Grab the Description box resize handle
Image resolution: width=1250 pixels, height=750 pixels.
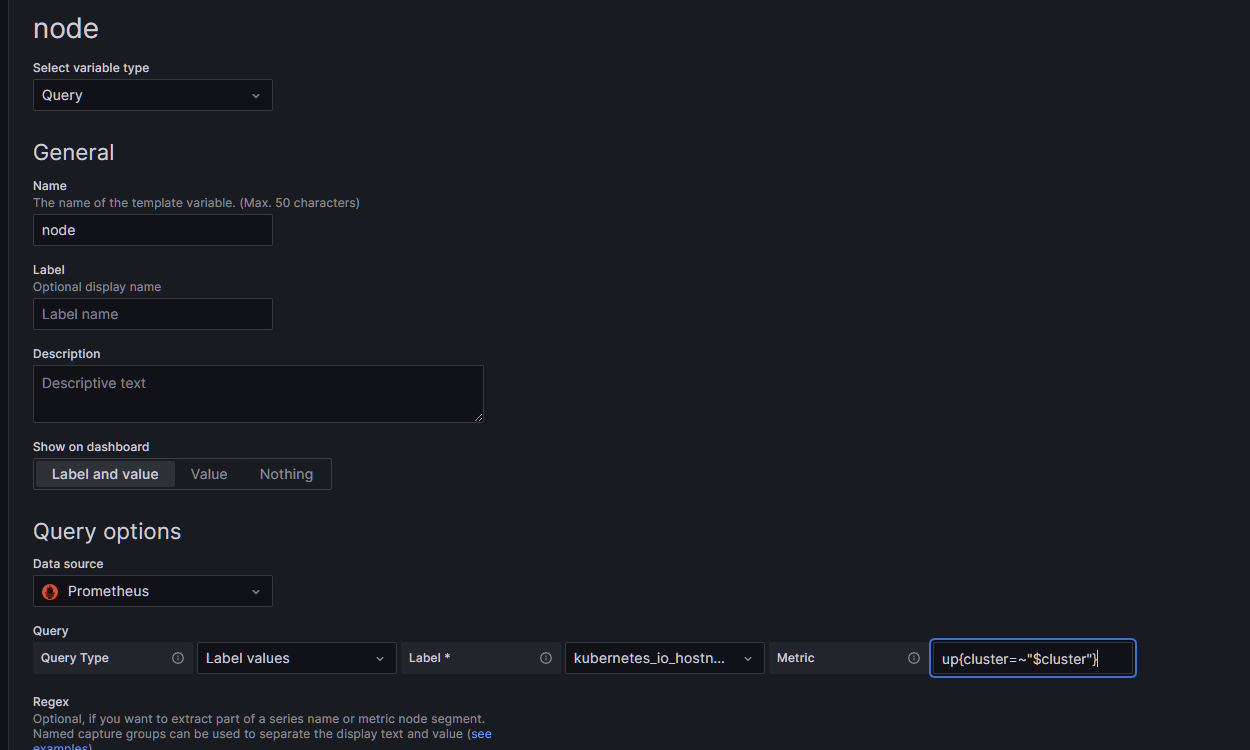(479, 417)
